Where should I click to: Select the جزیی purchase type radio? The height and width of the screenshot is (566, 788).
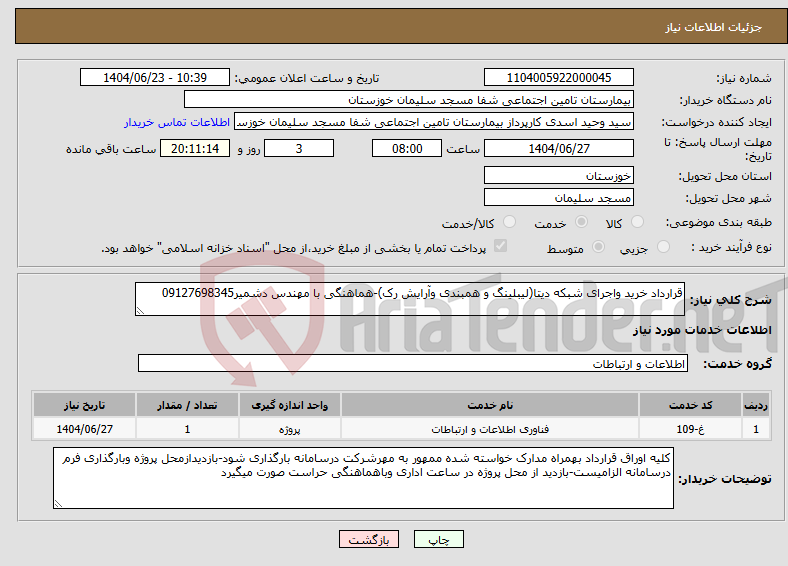pyautogui.click(x=663, y=246)
